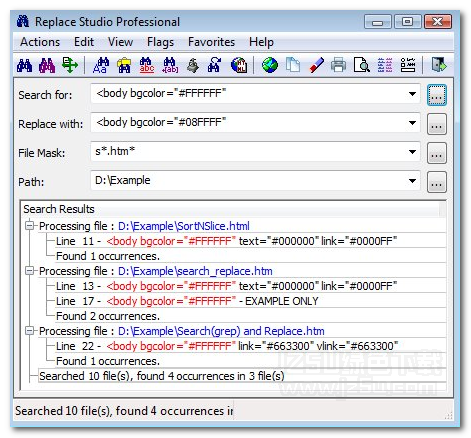471x438 pixels.
Task: Open the Search for dropdown arrow
Action: click(x=412, y=94)
